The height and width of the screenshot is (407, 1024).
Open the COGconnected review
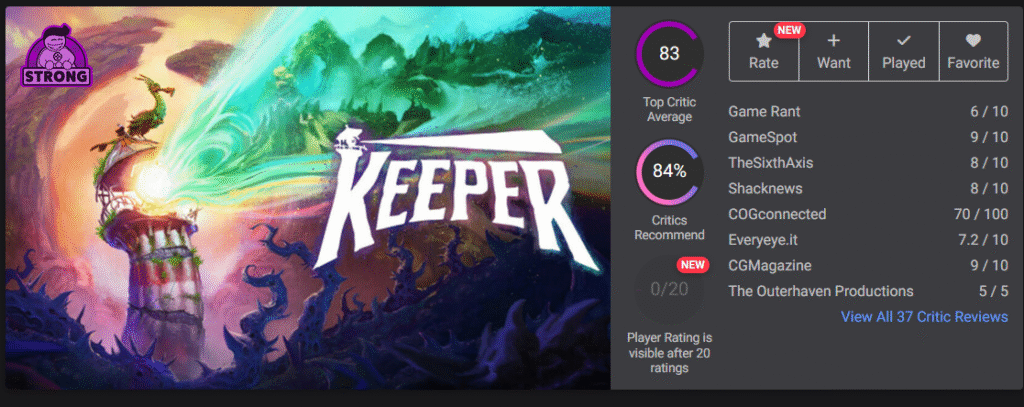(777, 214)
